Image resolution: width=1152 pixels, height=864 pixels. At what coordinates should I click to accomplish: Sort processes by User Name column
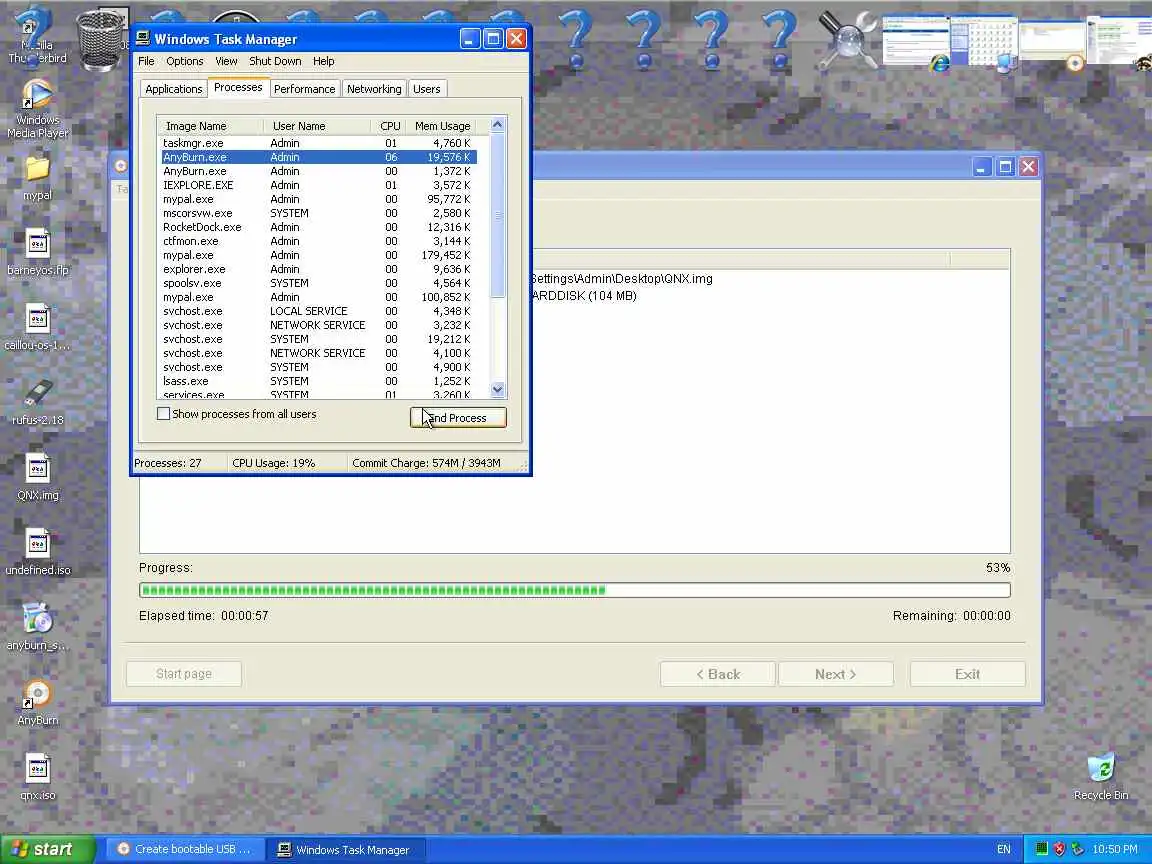[317, 126]
